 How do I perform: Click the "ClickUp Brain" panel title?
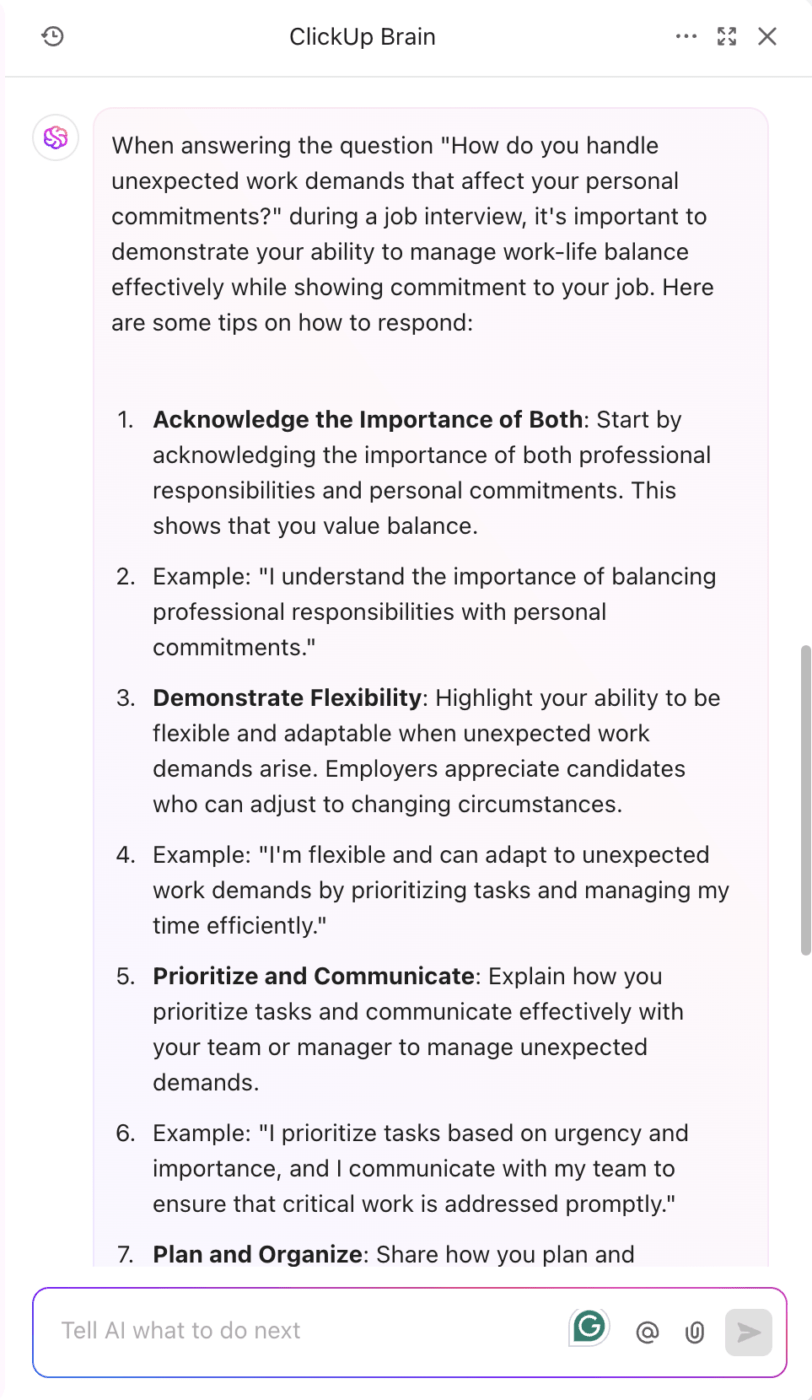pyautogui.click(x=362, y=37)
